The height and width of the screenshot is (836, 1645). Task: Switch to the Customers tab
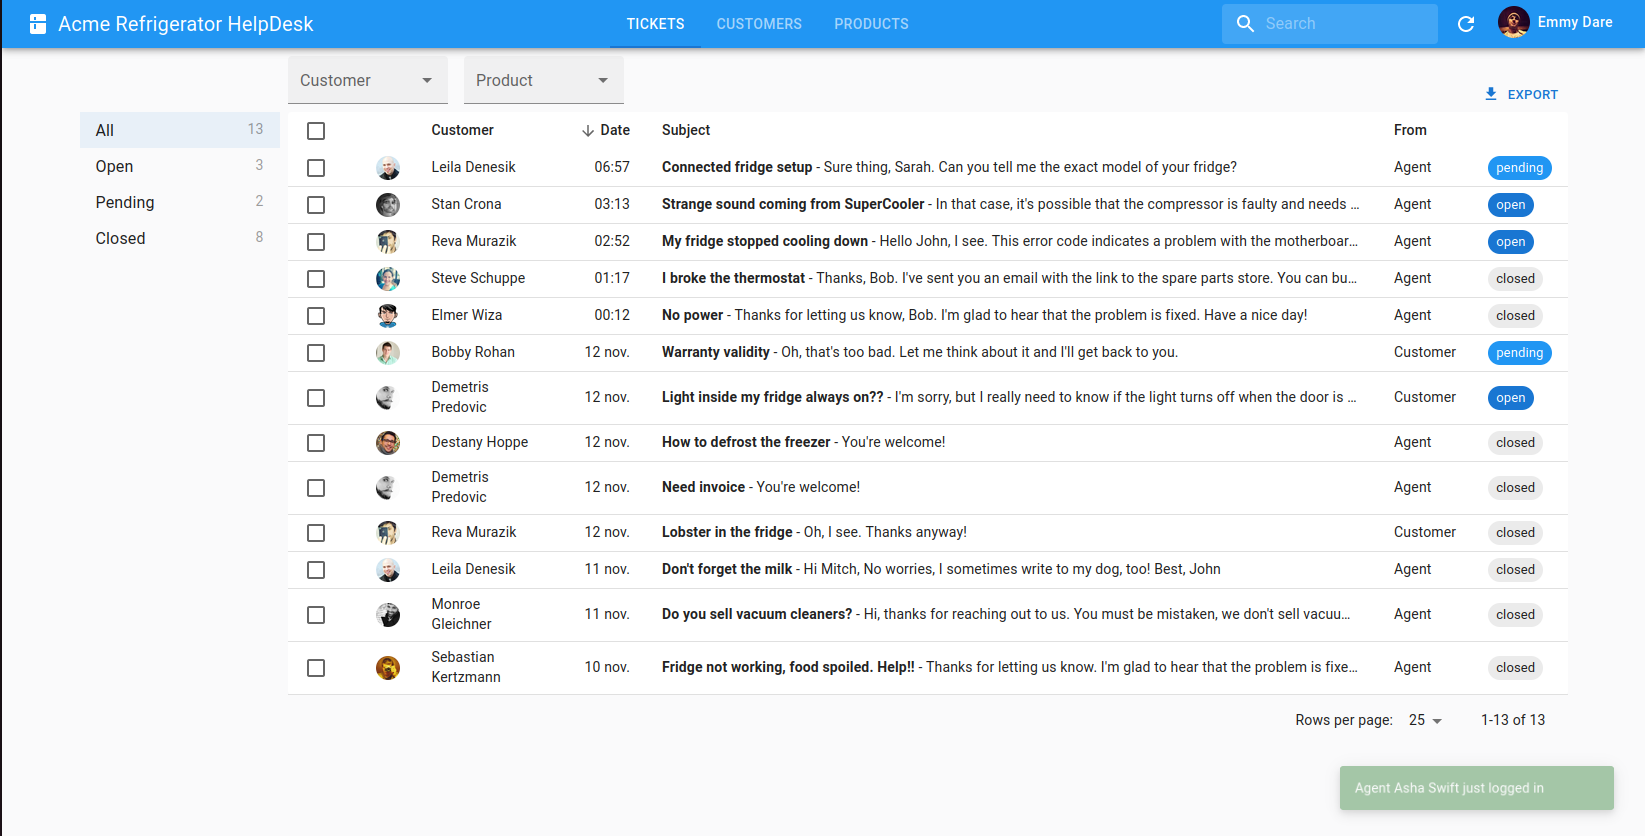tap(759, 24)
